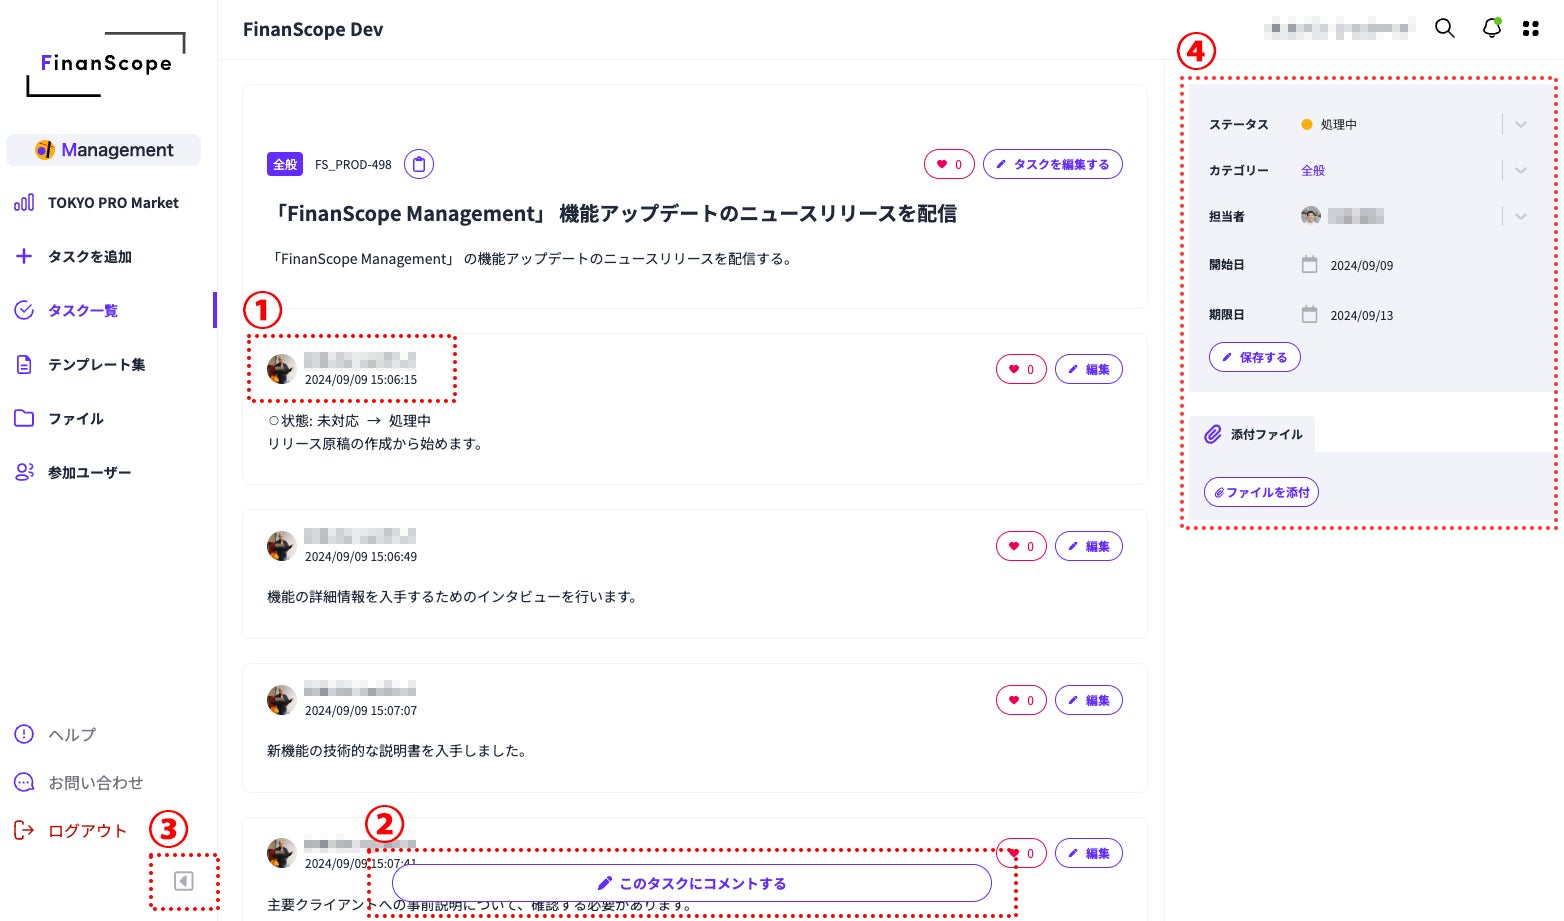The height and width of the screenshot is (921, 1564).
Task: Click the FinanScope logo
Action: 106,64
